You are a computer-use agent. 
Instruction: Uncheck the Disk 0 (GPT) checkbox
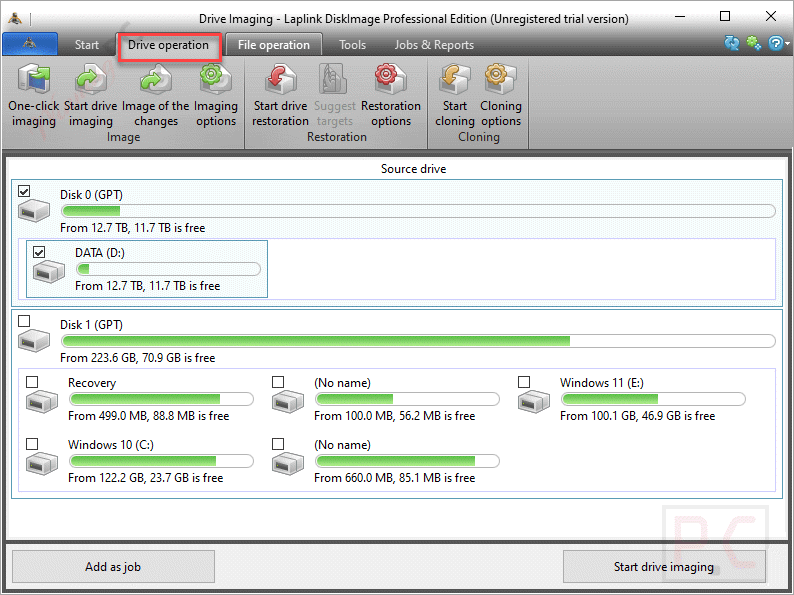click(x=24, y=191)
